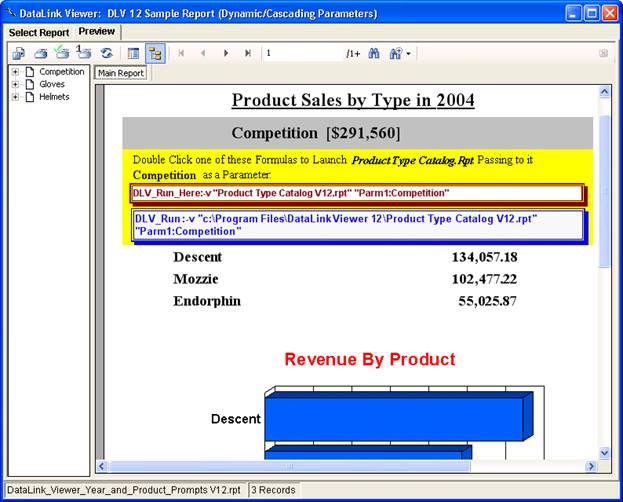Go to the first page

181,53
